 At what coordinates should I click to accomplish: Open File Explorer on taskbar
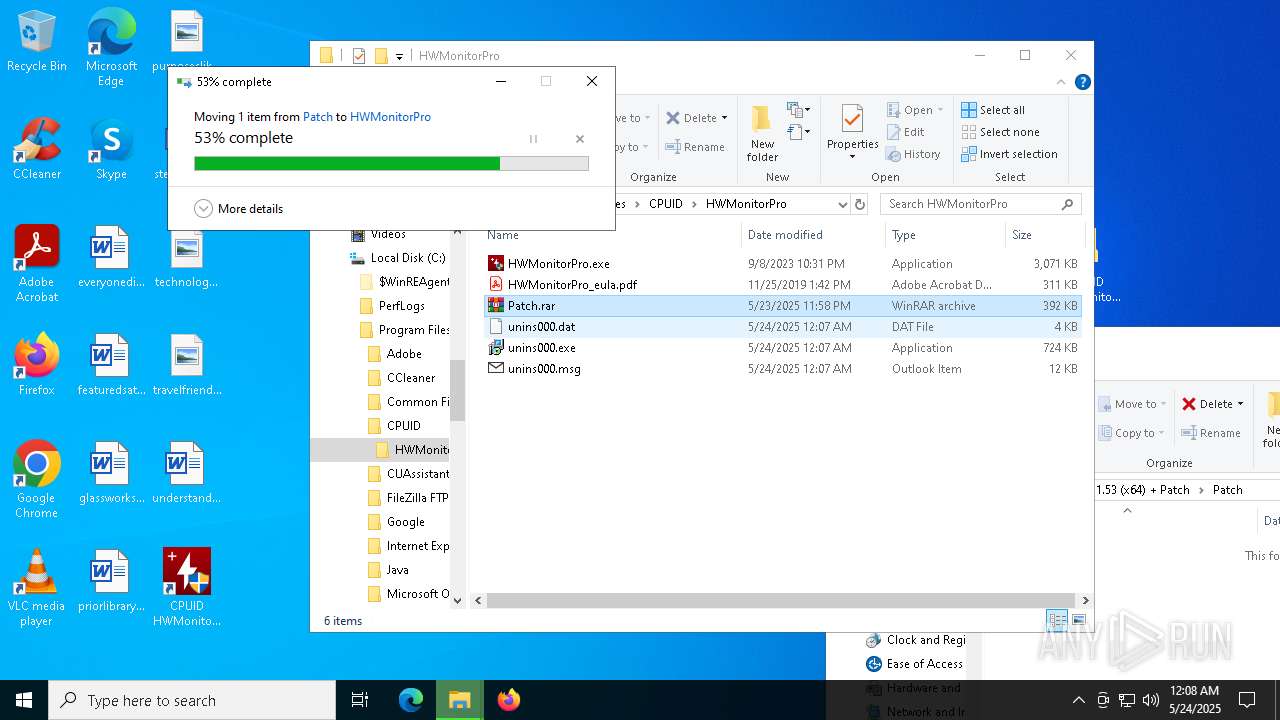point(460,700)
